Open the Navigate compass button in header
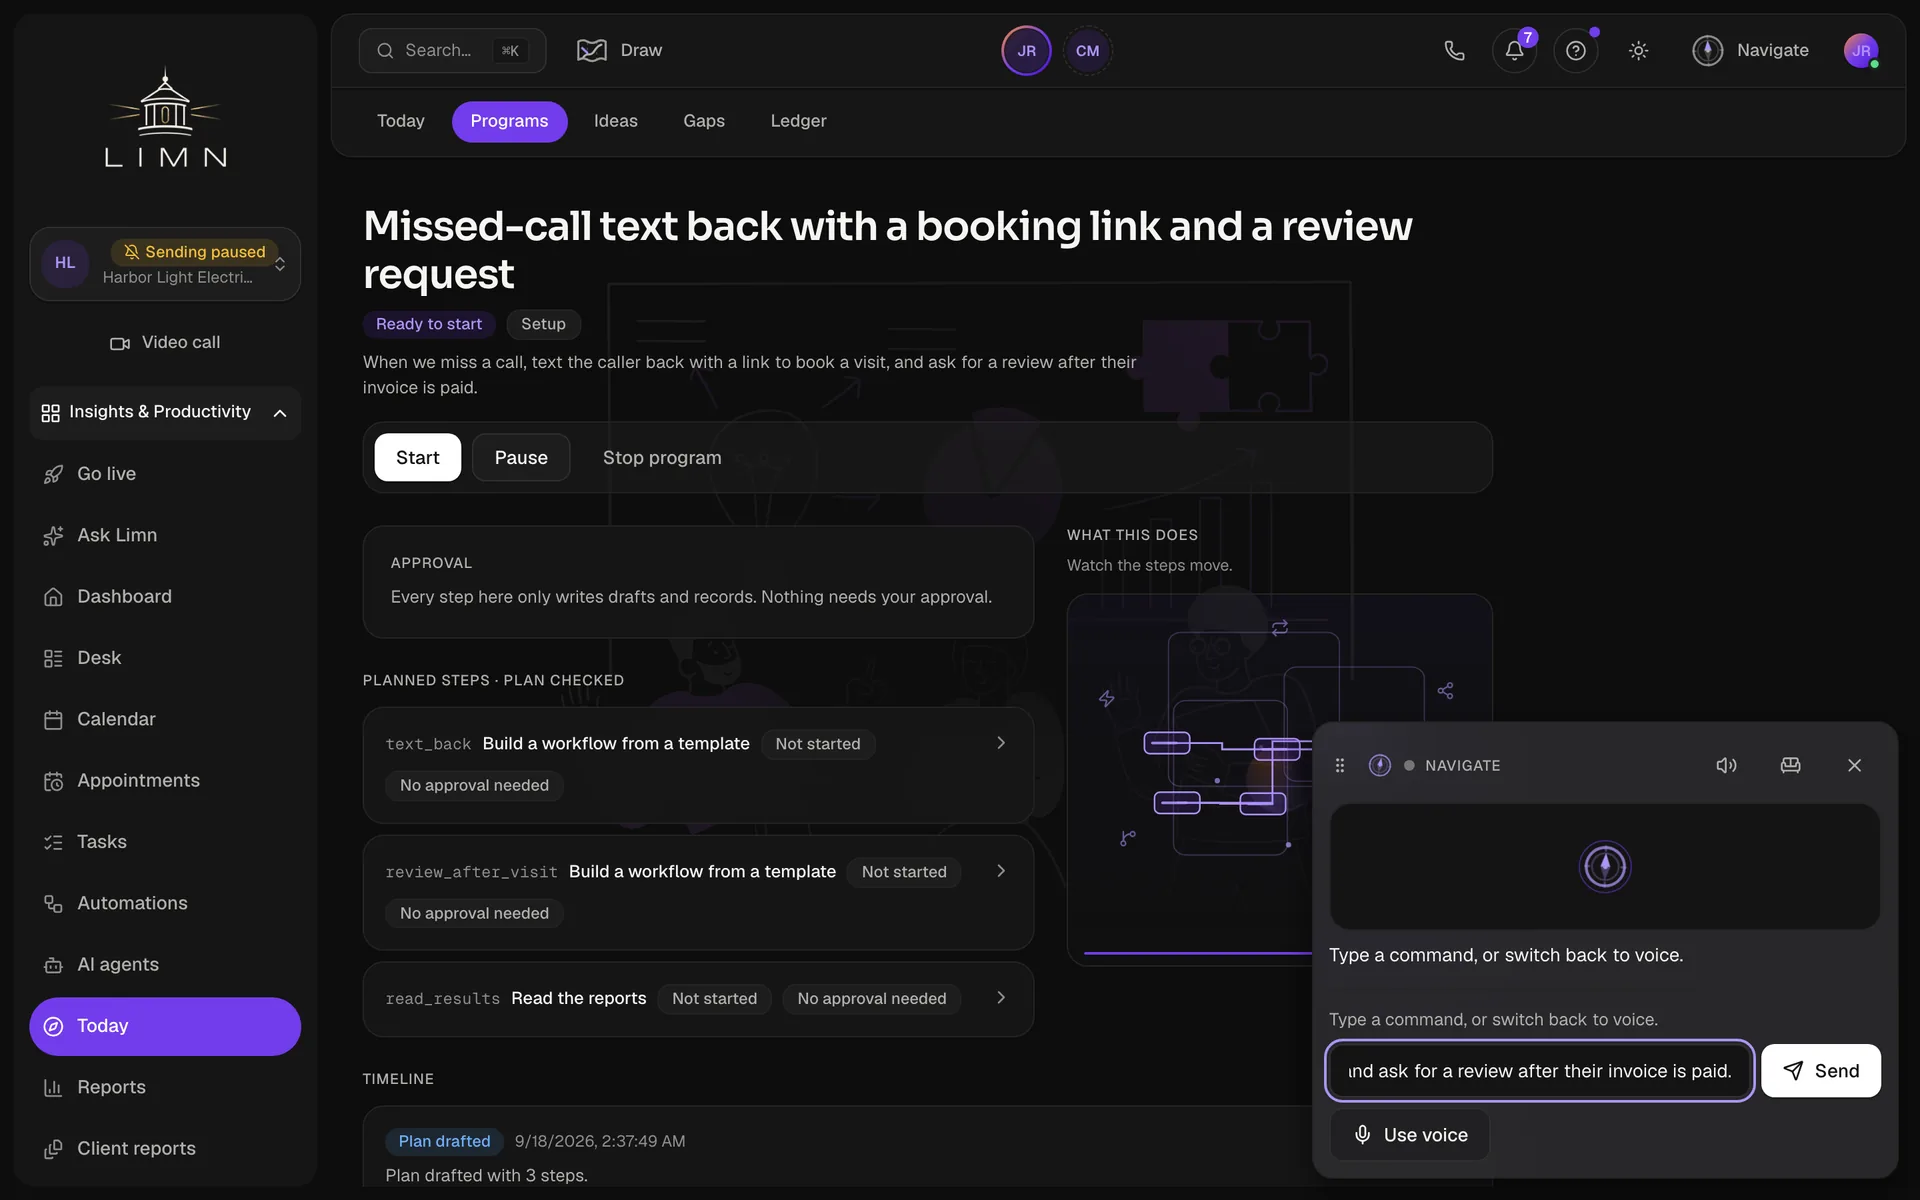 [x=1751, y=50]
